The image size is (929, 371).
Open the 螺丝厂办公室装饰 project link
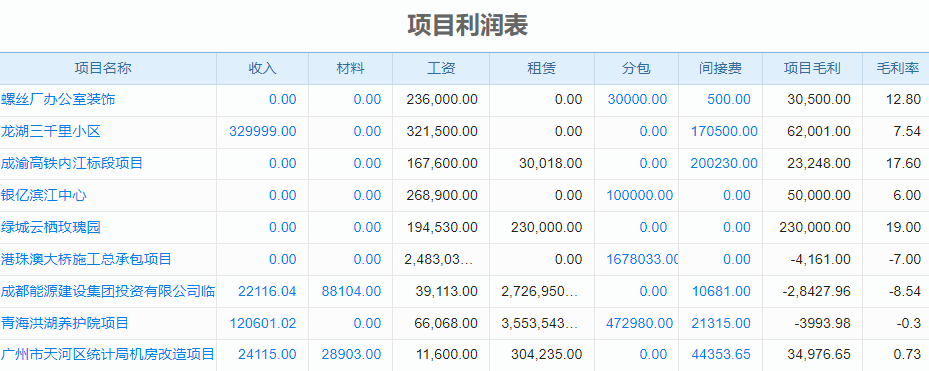58,100
